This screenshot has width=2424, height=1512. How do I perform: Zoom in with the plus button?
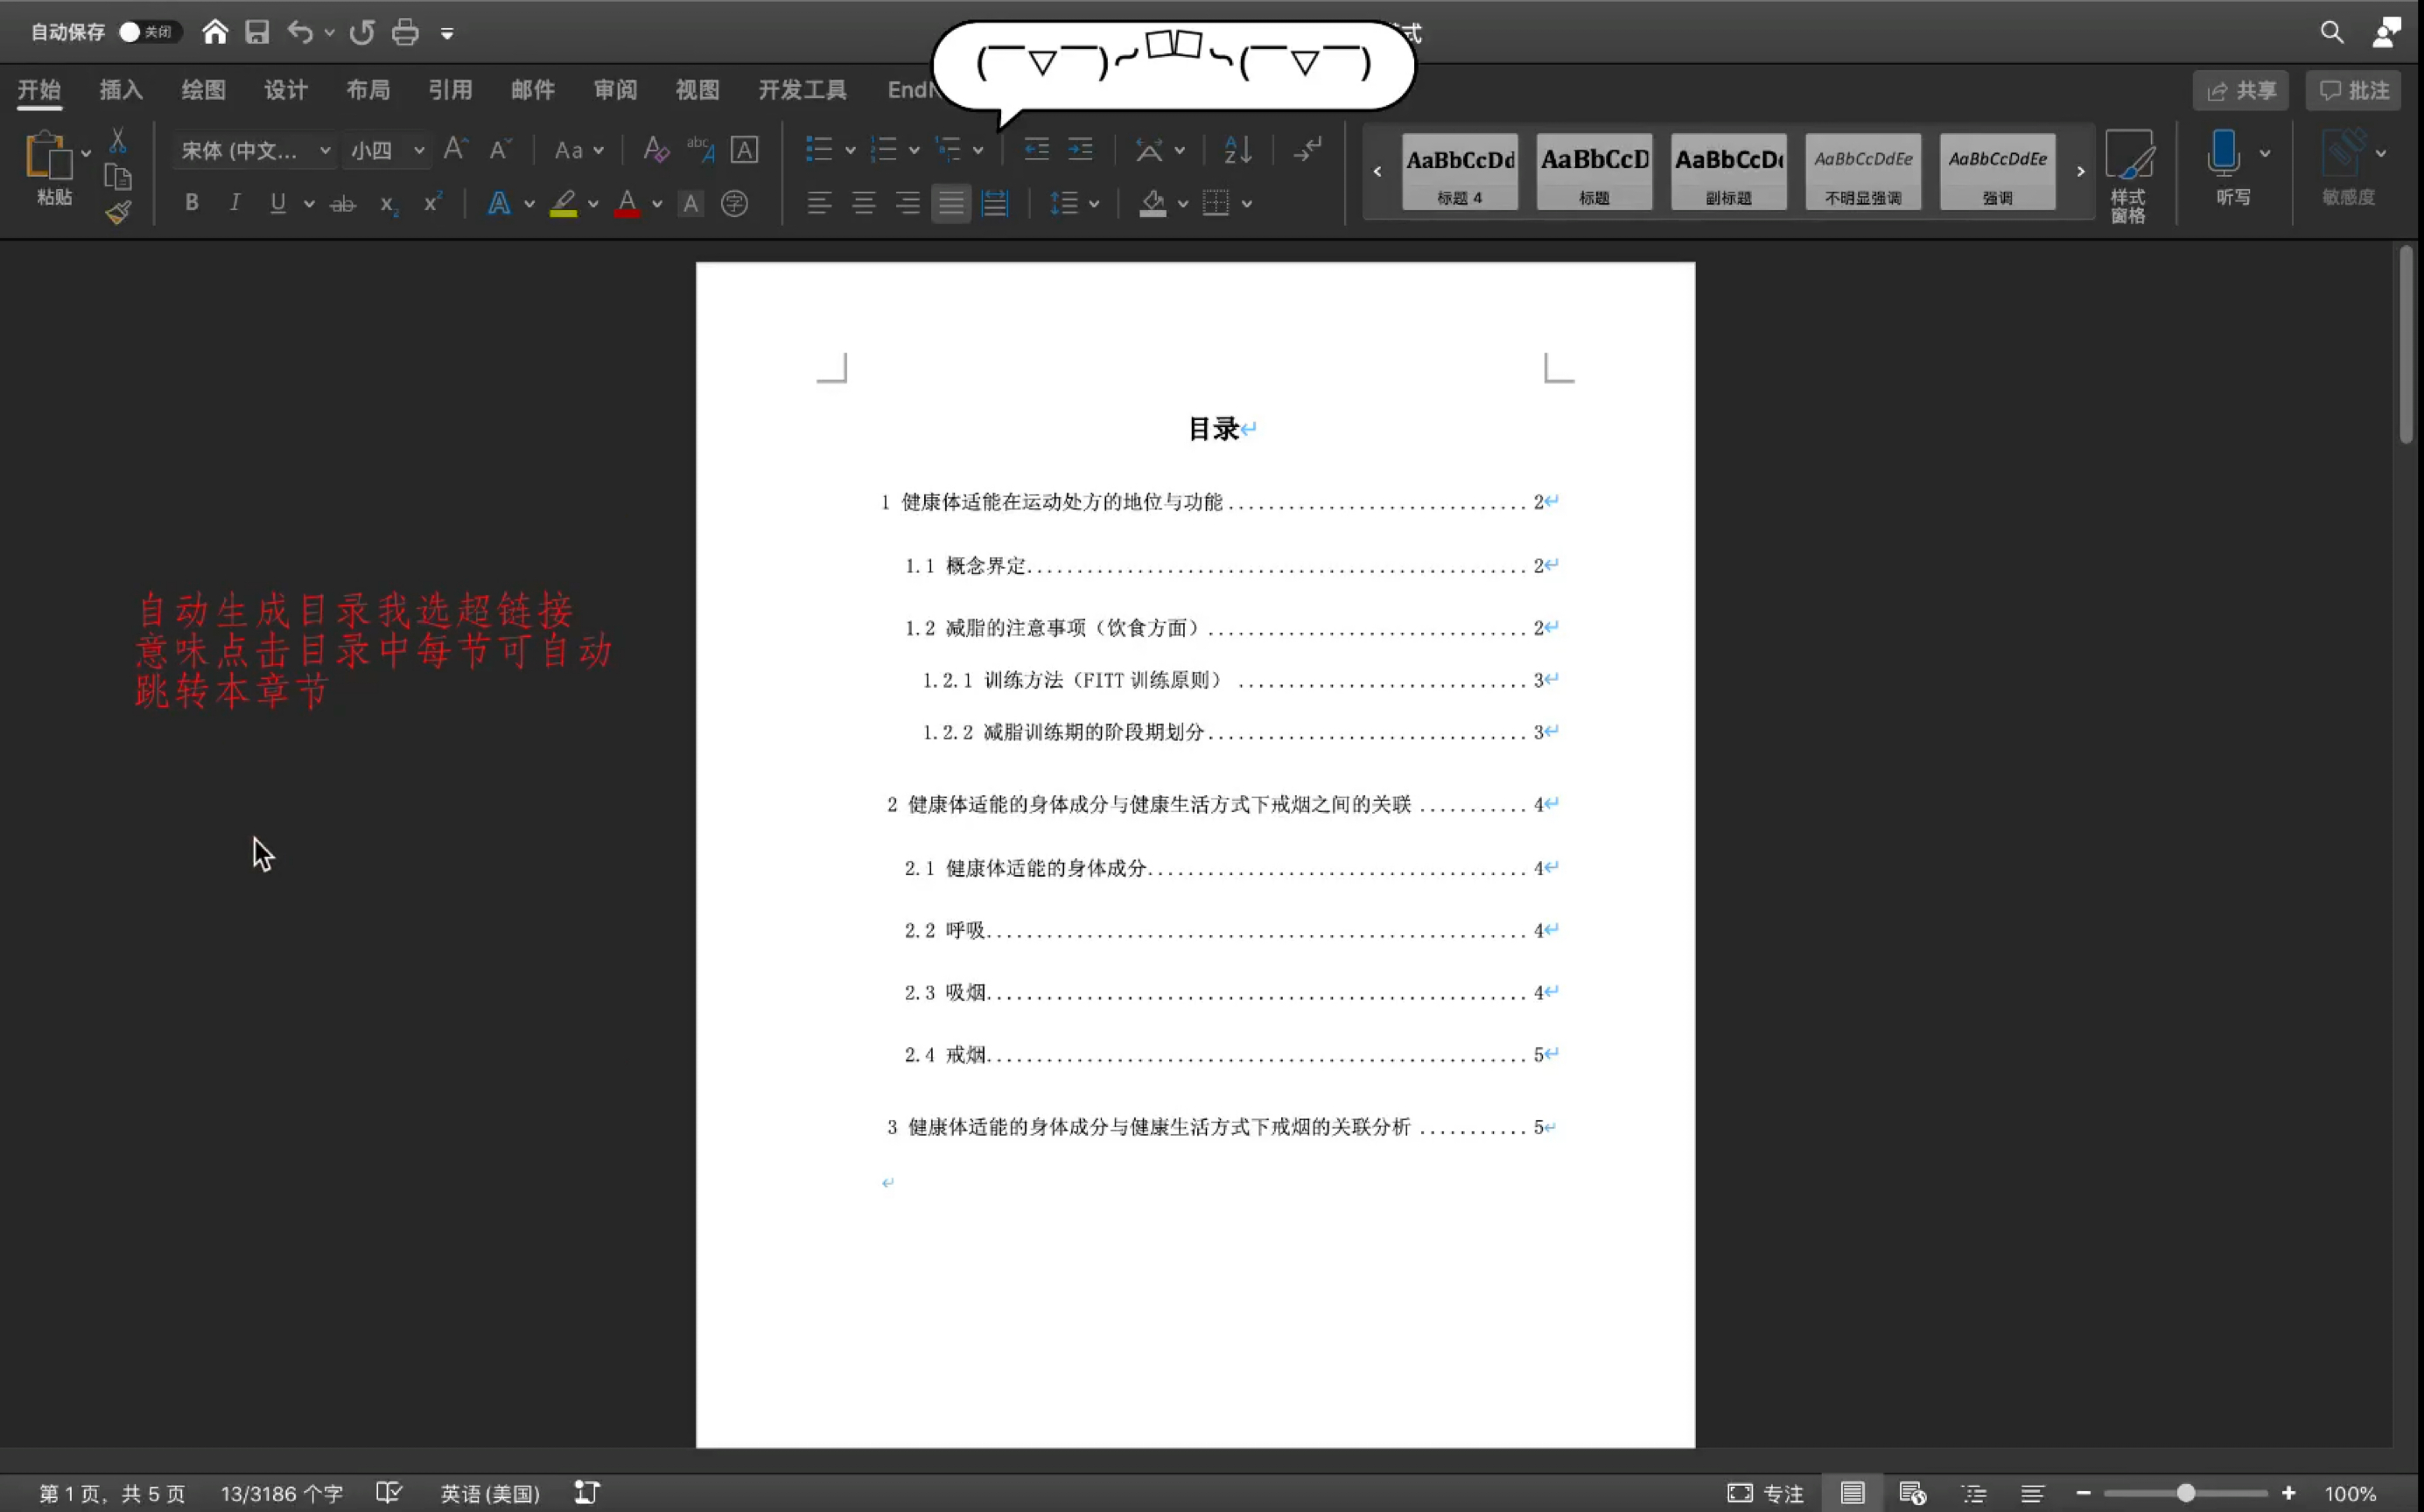click(x=2288, y=1493)
